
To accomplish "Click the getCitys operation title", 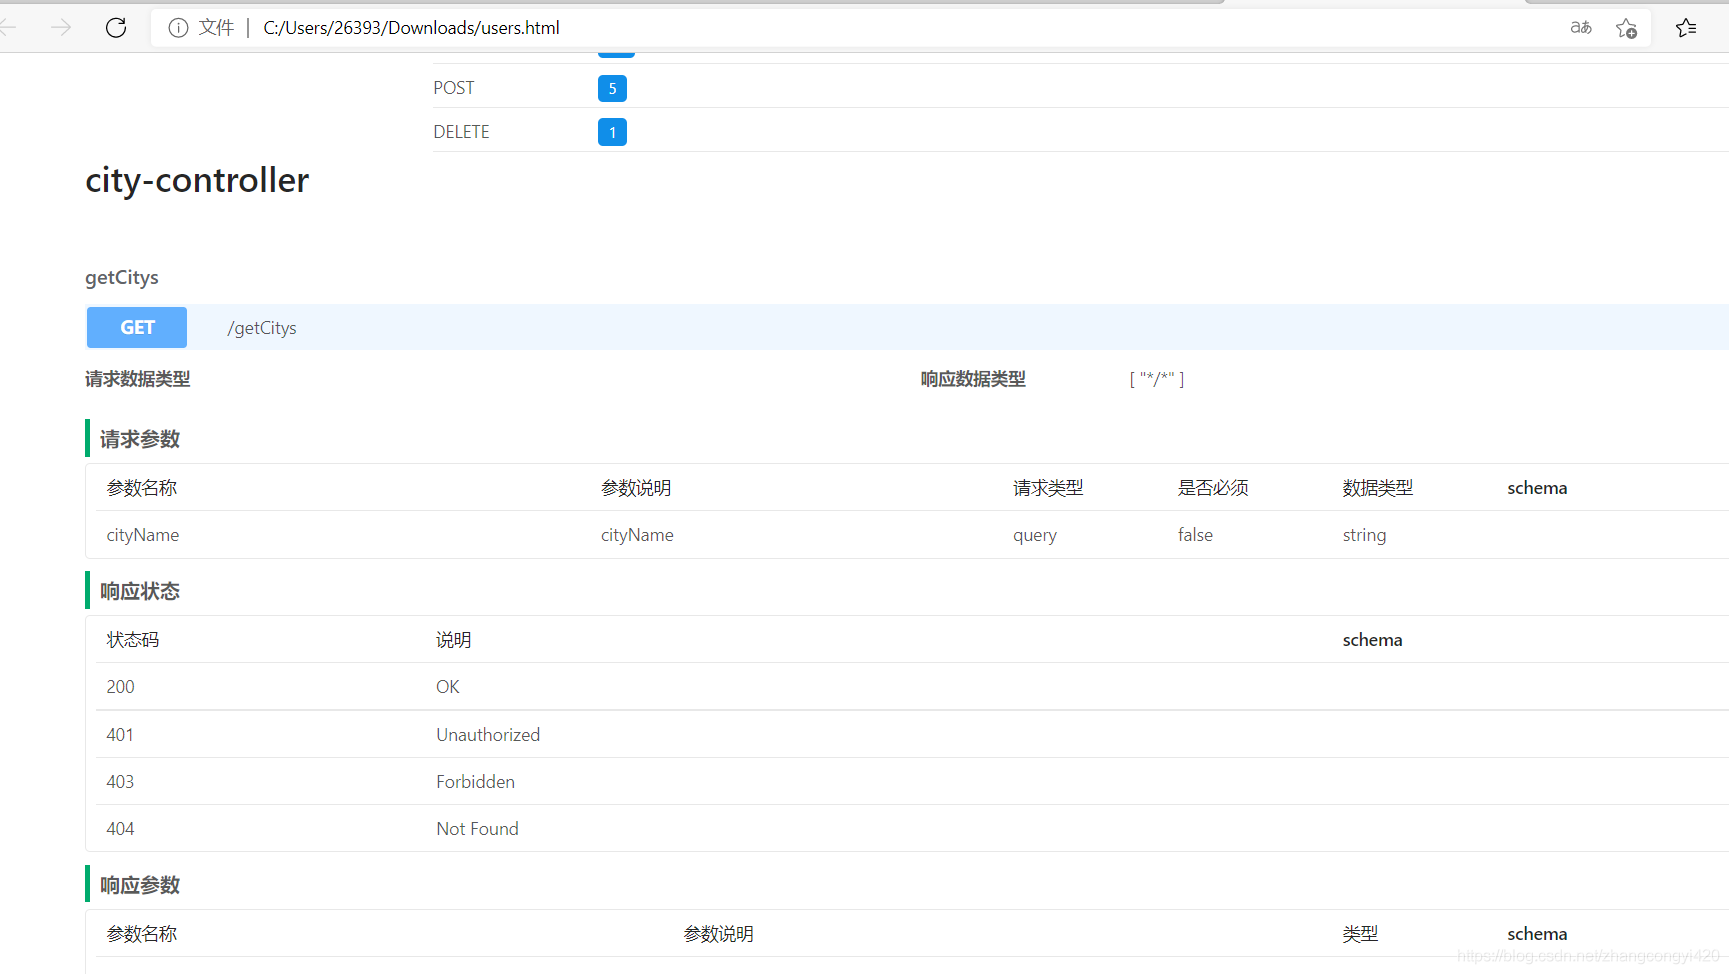I will click(122, 277).
